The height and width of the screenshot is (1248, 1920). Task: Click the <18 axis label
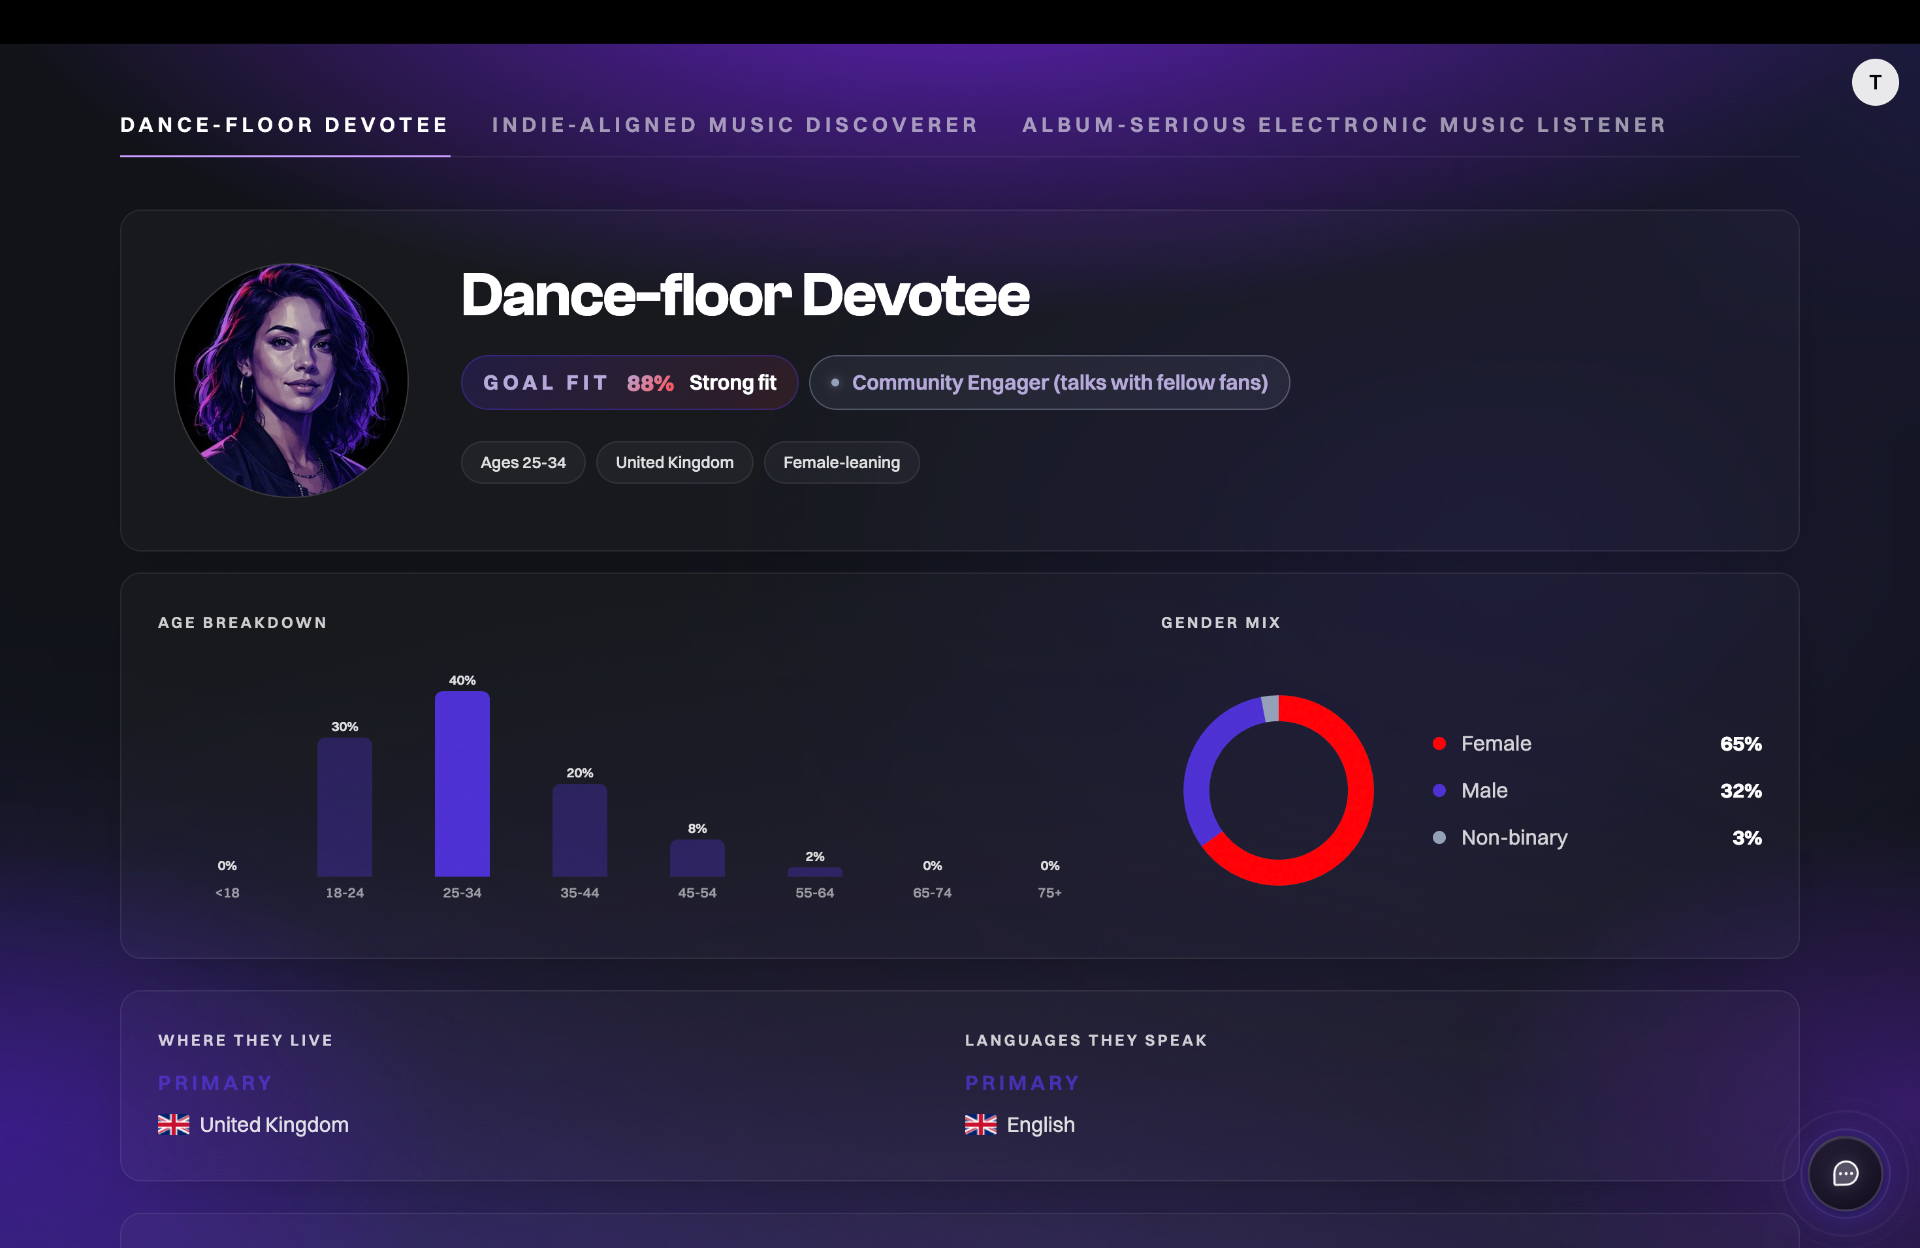pyautogui.click(x=227, y=893)
